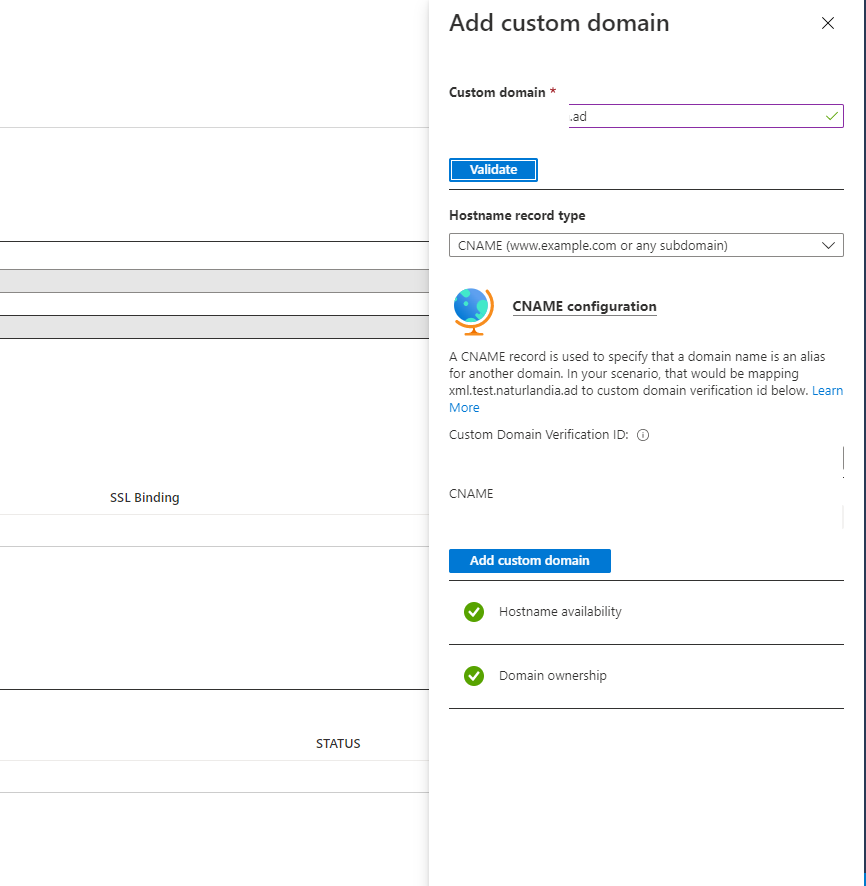This screenshot has height=886, width=866.
Task: Open the Hostname record type dropdown
Action: tap(646, 245)
